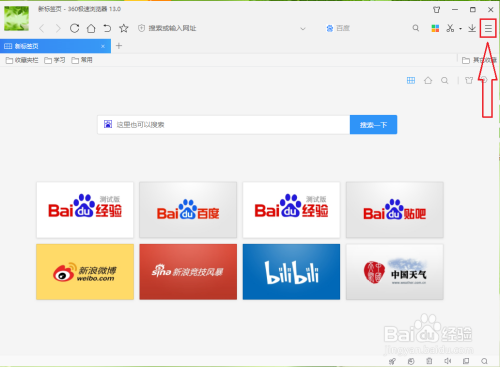Click the blue 搜索一下 button
Viewport: 500px width, 367px height.
pyautogui.click(x=373, y=125)
